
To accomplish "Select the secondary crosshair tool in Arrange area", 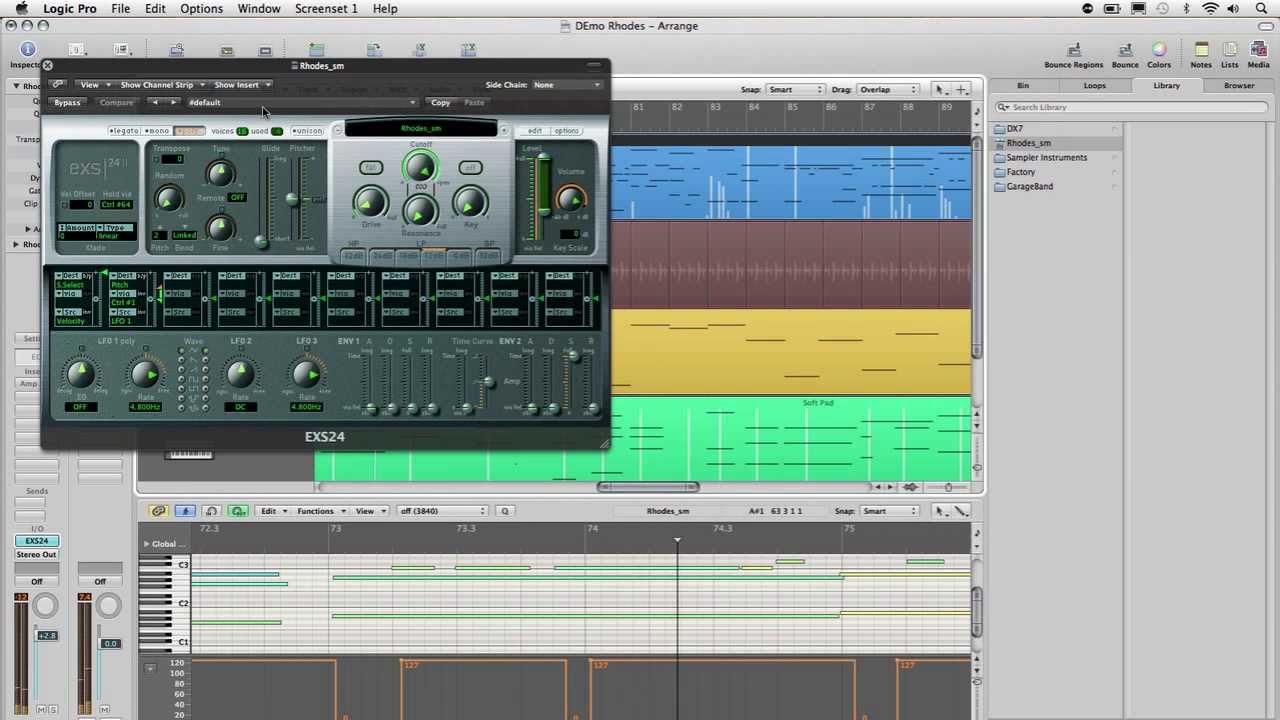I will pyautogui.click(x=961, y=90).
